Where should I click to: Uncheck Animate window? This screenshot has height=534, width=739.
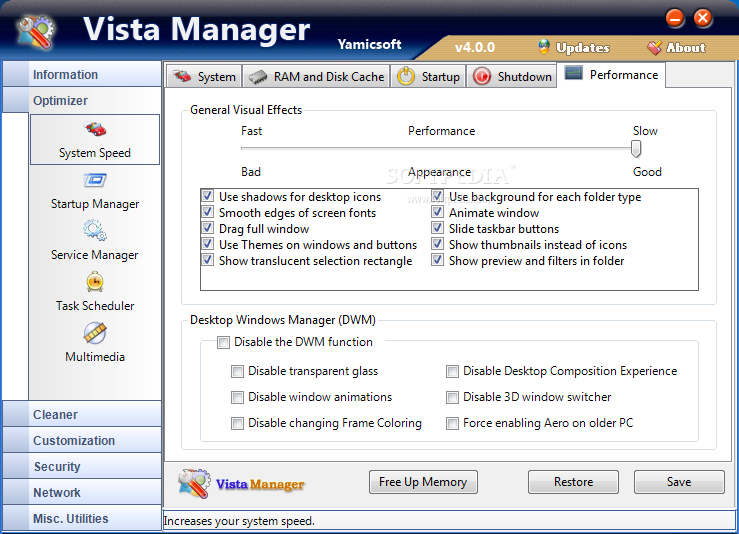tap(437, 212)
